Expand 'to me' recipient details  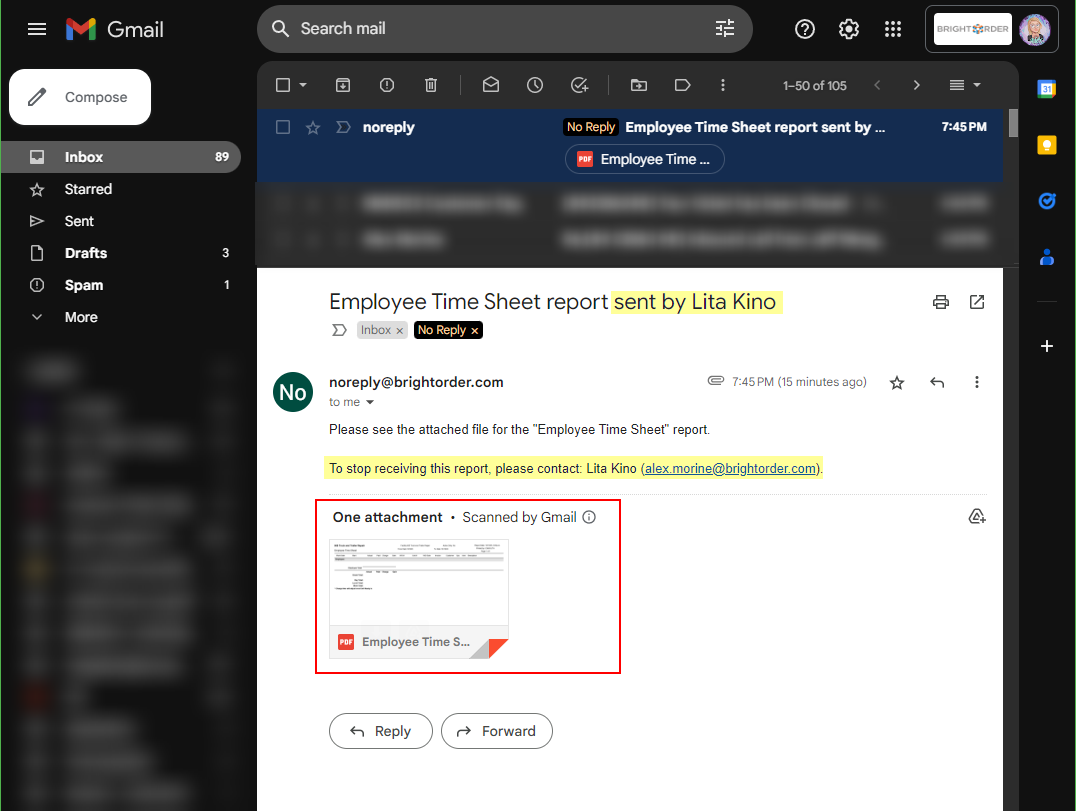pyautogui.click(x=370, y=403)
